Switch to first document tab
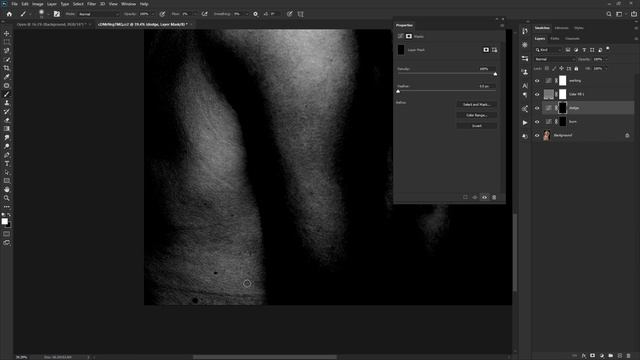This screenshot has width=640, height=360. click(x=51, y=24)
